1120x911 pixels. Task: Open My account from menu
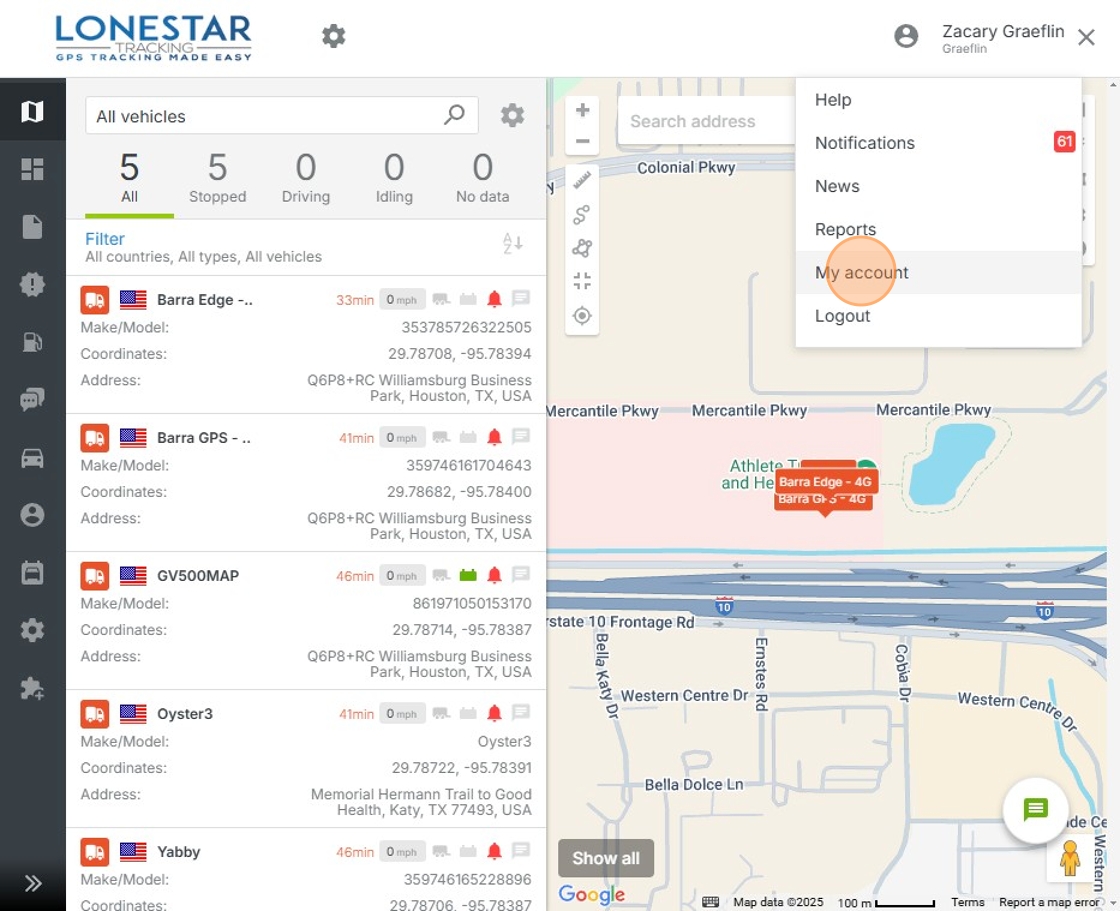pos(938,272)
